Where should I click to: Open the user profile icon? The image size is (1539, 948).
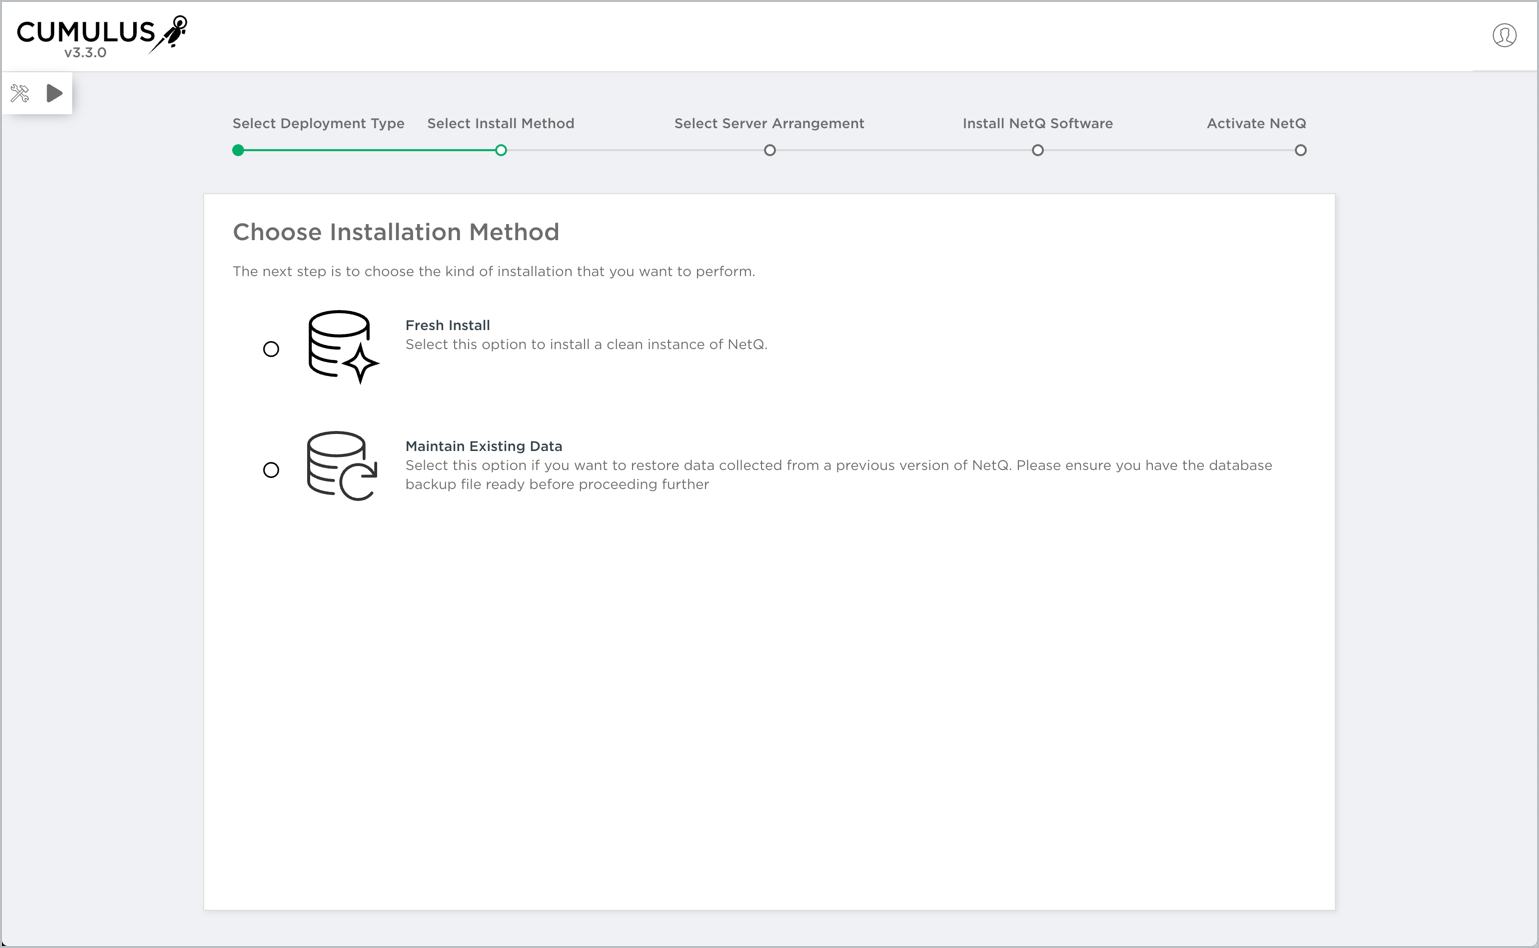(x=1504, y=36)
